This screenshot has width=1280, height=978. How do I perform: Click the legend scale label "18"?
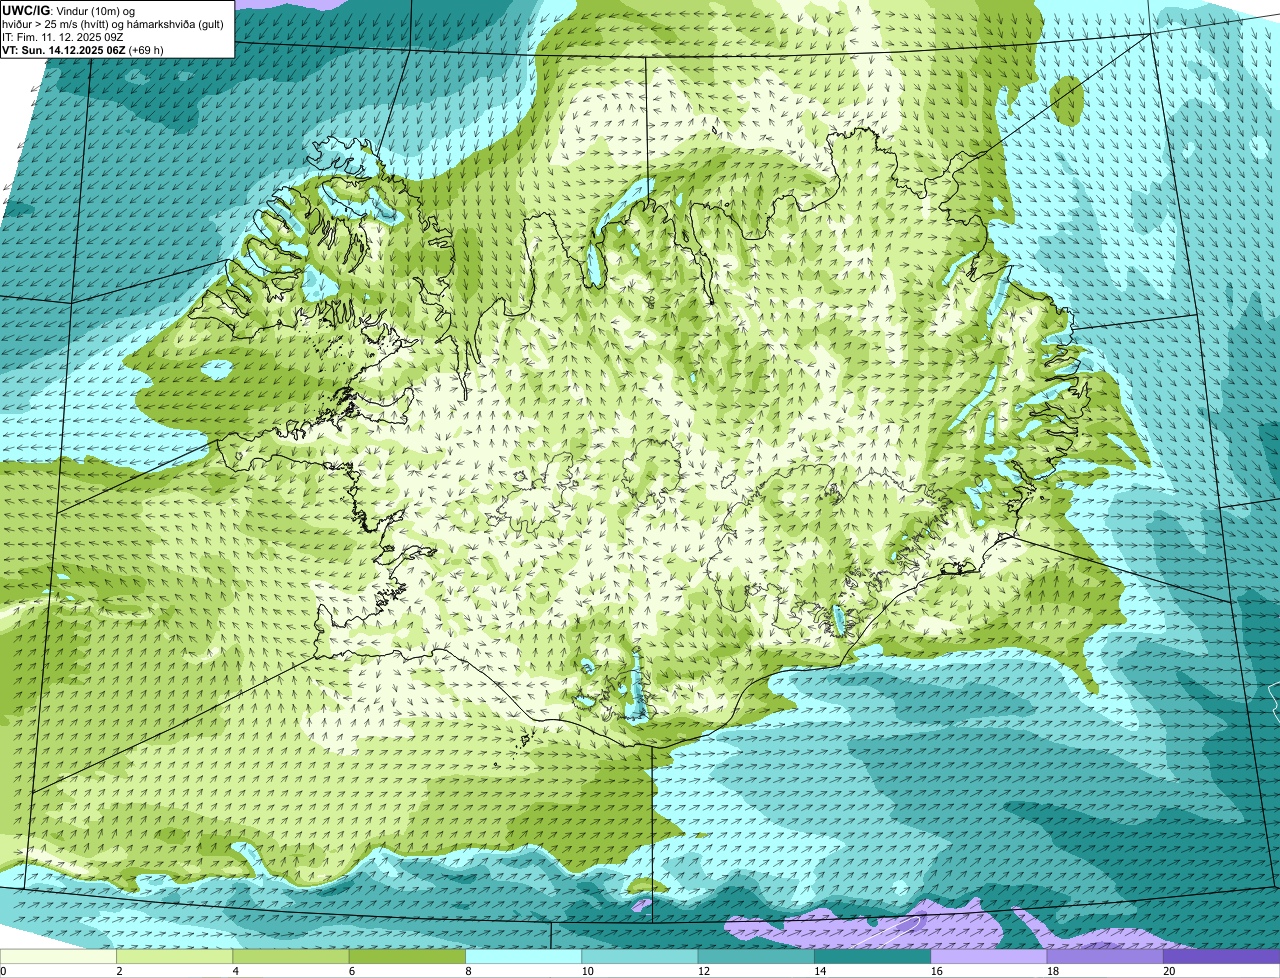pos(1052,971)
